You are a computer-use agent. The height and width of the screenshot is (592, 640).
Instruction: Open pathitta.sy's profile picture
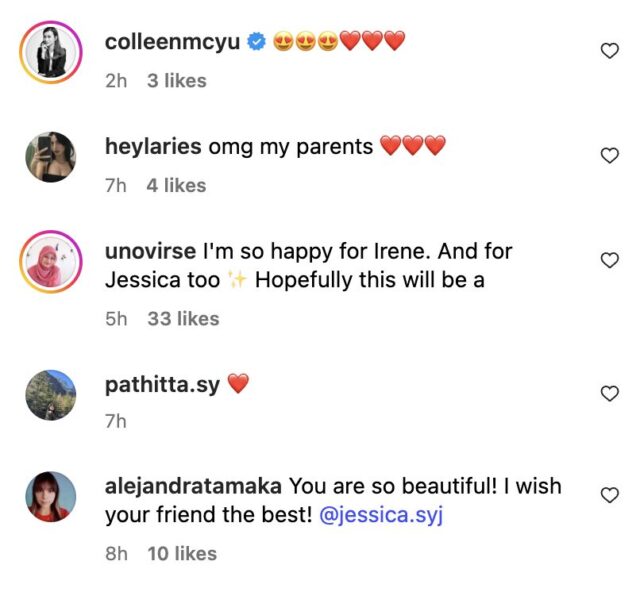50,396
